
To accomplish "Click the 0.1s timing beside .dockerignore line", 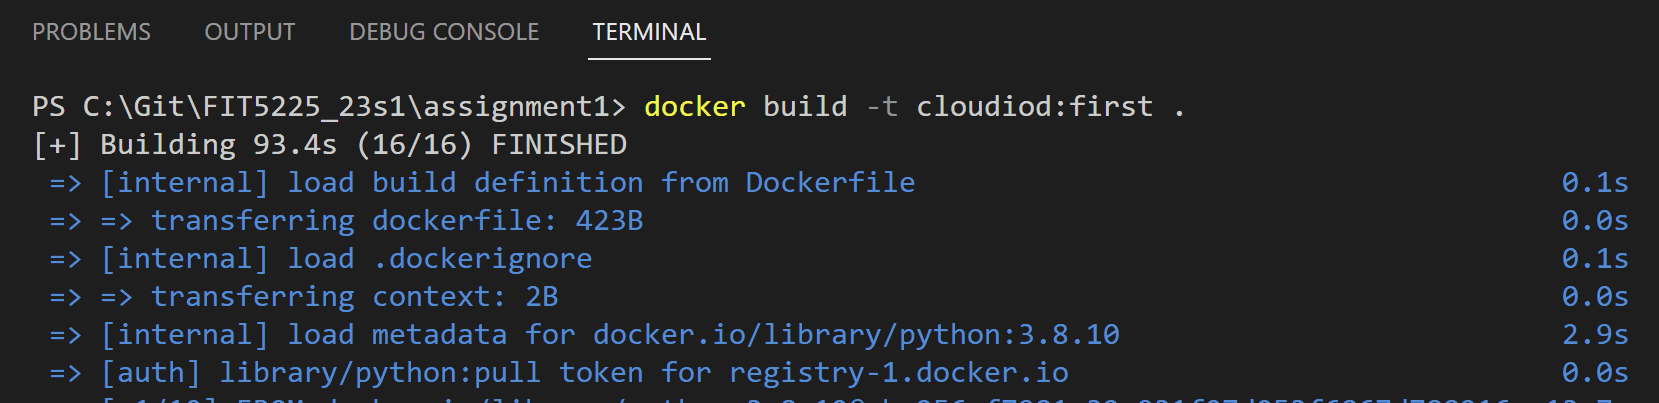I will (x=1595, y=259).
